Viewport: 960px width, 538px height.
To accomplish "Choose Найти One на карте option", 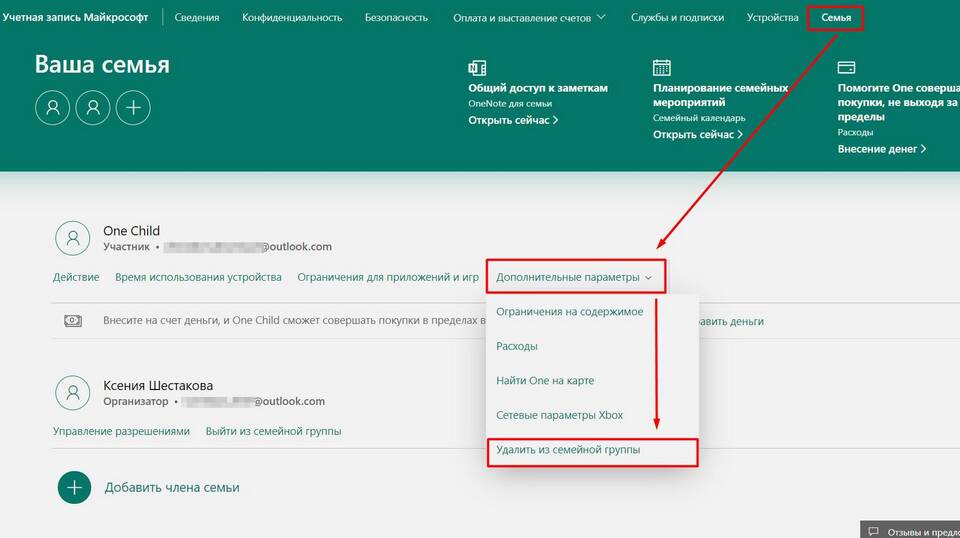I will (x=545, y=381).
